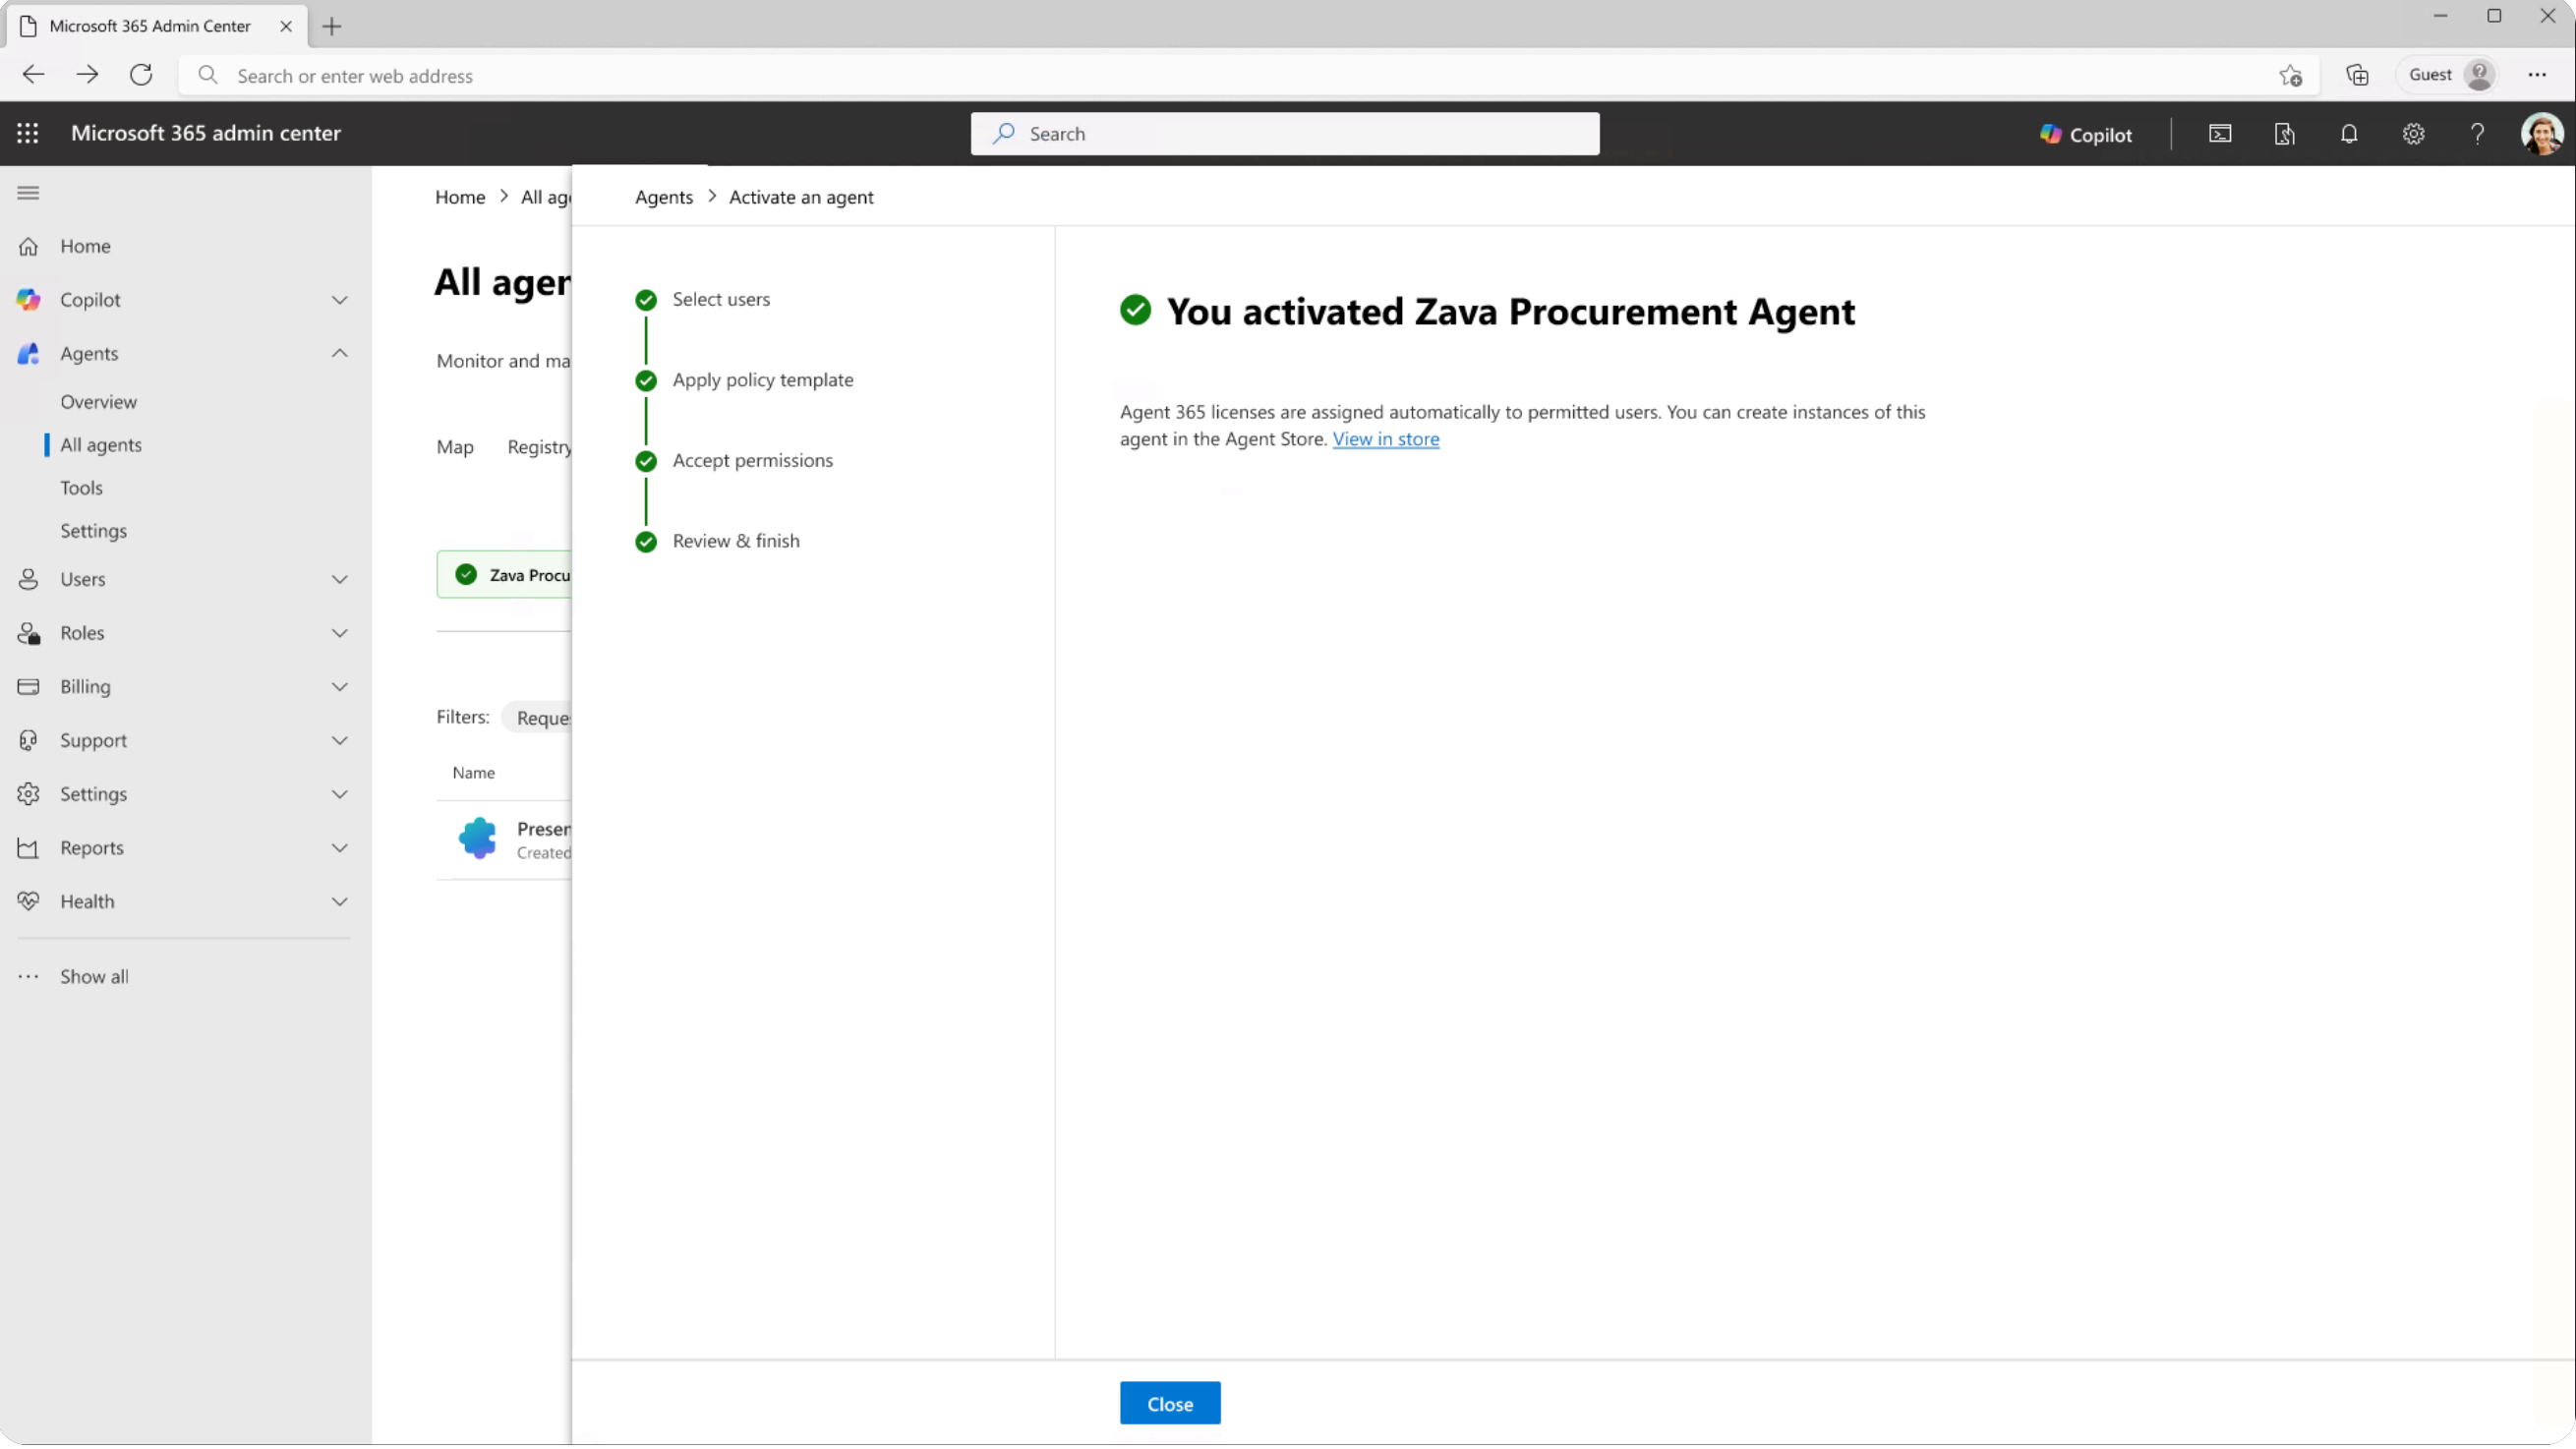Click the Agents icon in sidebar

pos(28,354)
